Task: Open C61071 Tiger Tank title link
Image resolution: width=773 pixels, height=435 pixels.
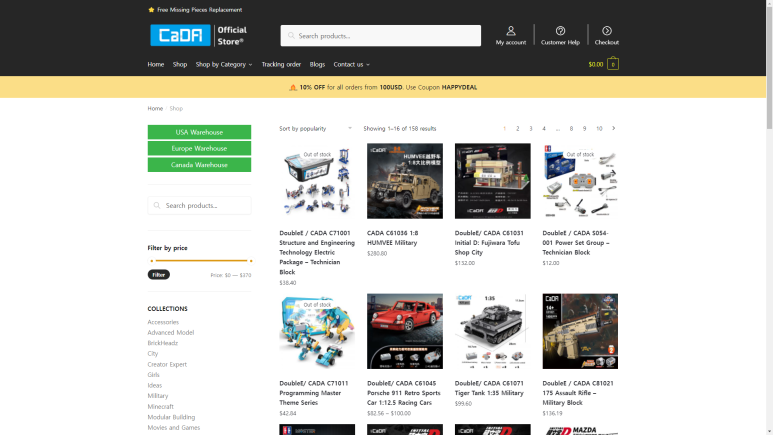Action: pyautogui.click(x=489, y=388)
